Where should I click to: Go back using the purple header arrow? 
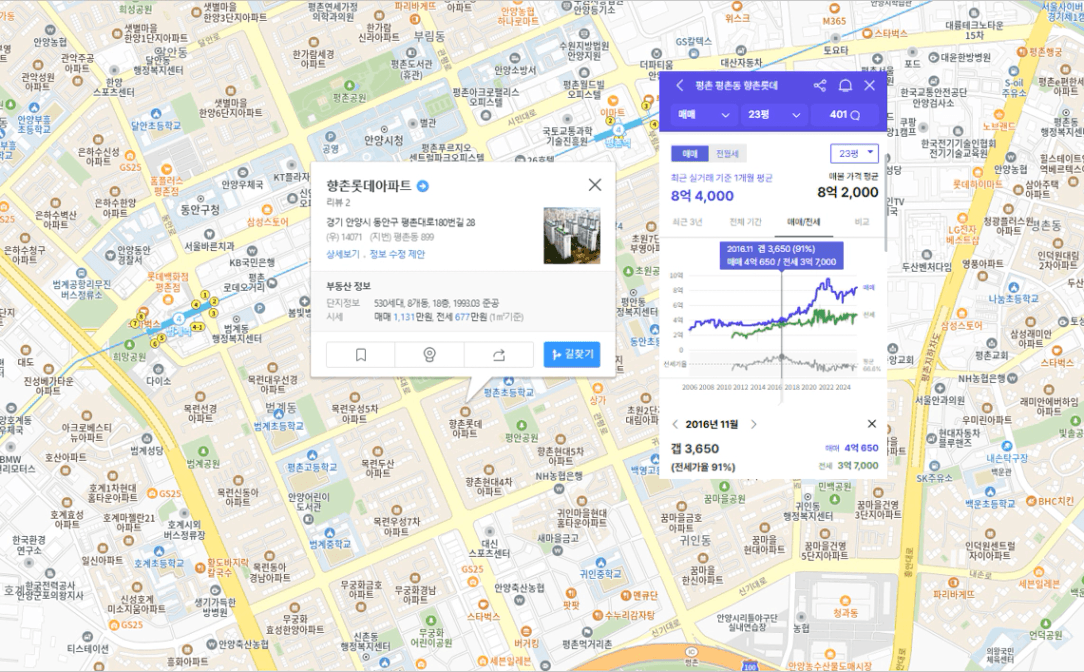click(680, 85)
